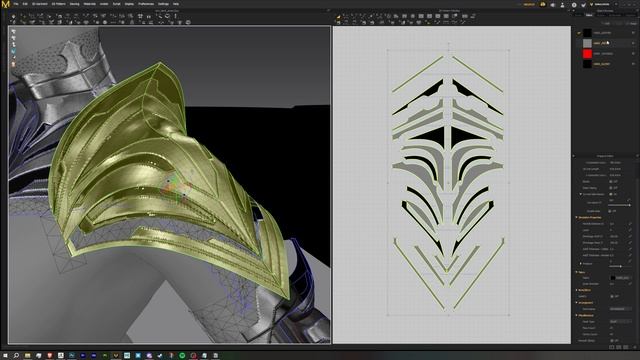Click the edit pencil beside Grain Direction
Screen dimensions: 640x360
tap(630, 284)
